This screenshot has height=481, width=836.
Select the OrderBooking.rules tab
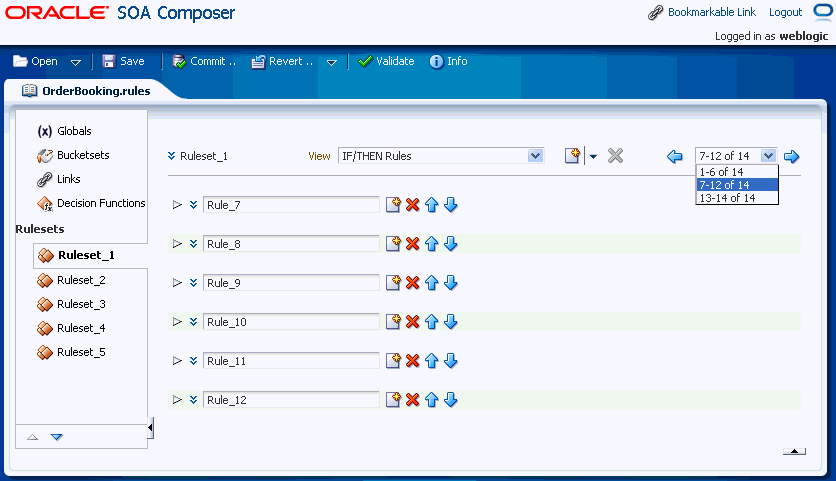[86, 91]
